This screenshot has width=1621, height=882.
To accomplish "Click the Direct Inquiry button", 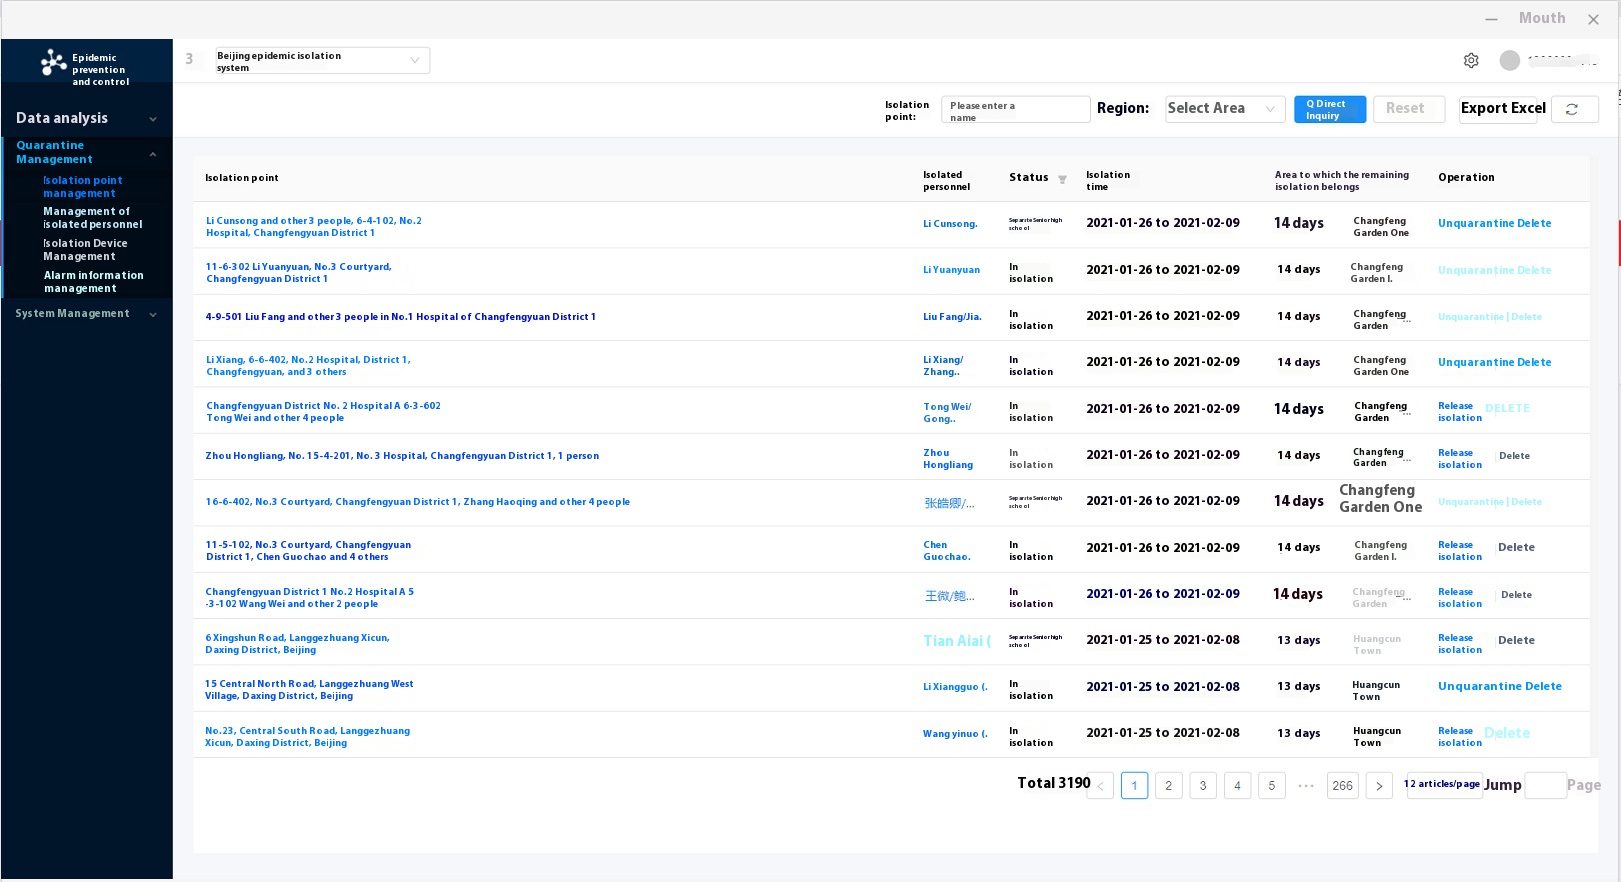I will [x=1329, y=109].
